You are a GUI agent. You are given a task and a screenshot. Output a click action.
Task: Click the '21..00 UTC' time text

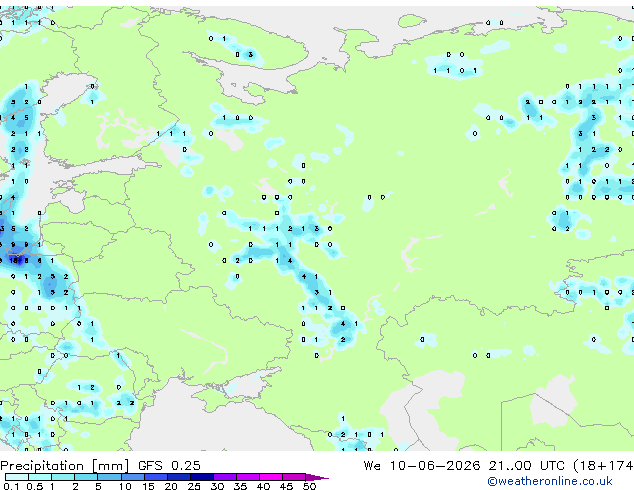(x=526, y=465)
